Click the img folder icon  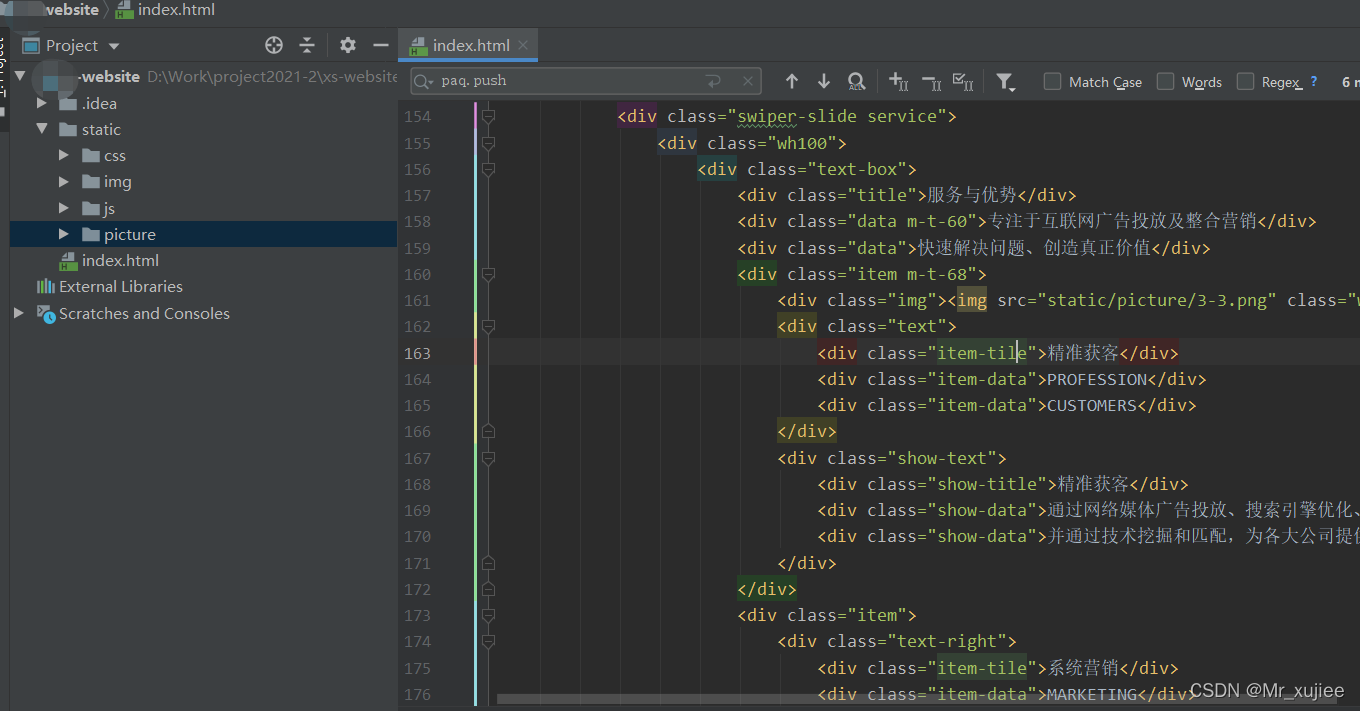coord(90,181)
